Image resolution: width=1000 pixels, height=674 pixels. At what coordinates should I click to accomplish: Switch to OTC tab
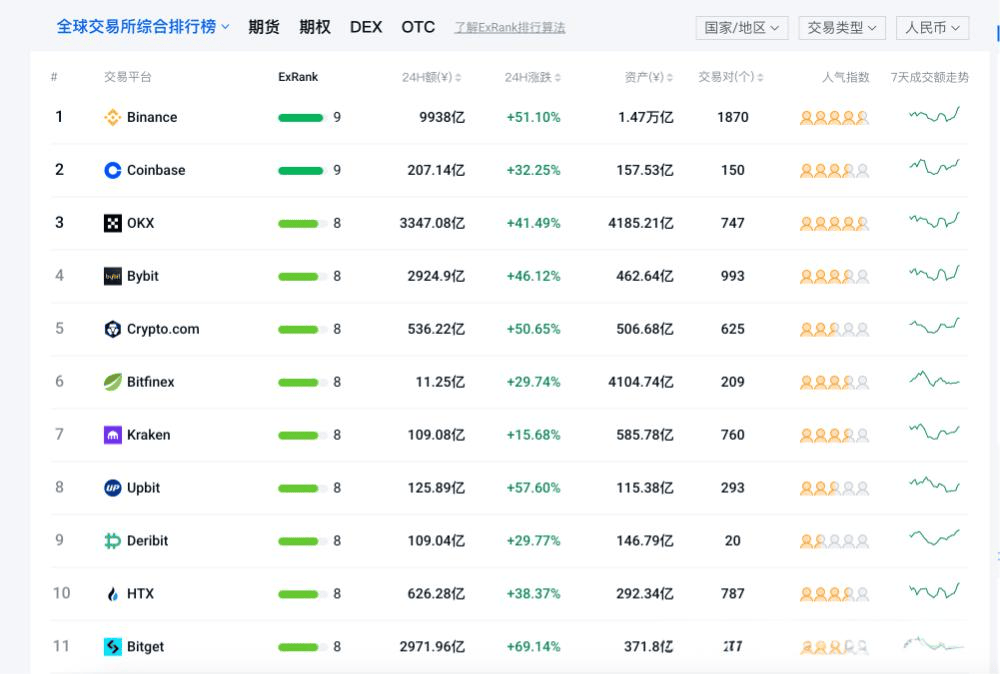point(418,27)
